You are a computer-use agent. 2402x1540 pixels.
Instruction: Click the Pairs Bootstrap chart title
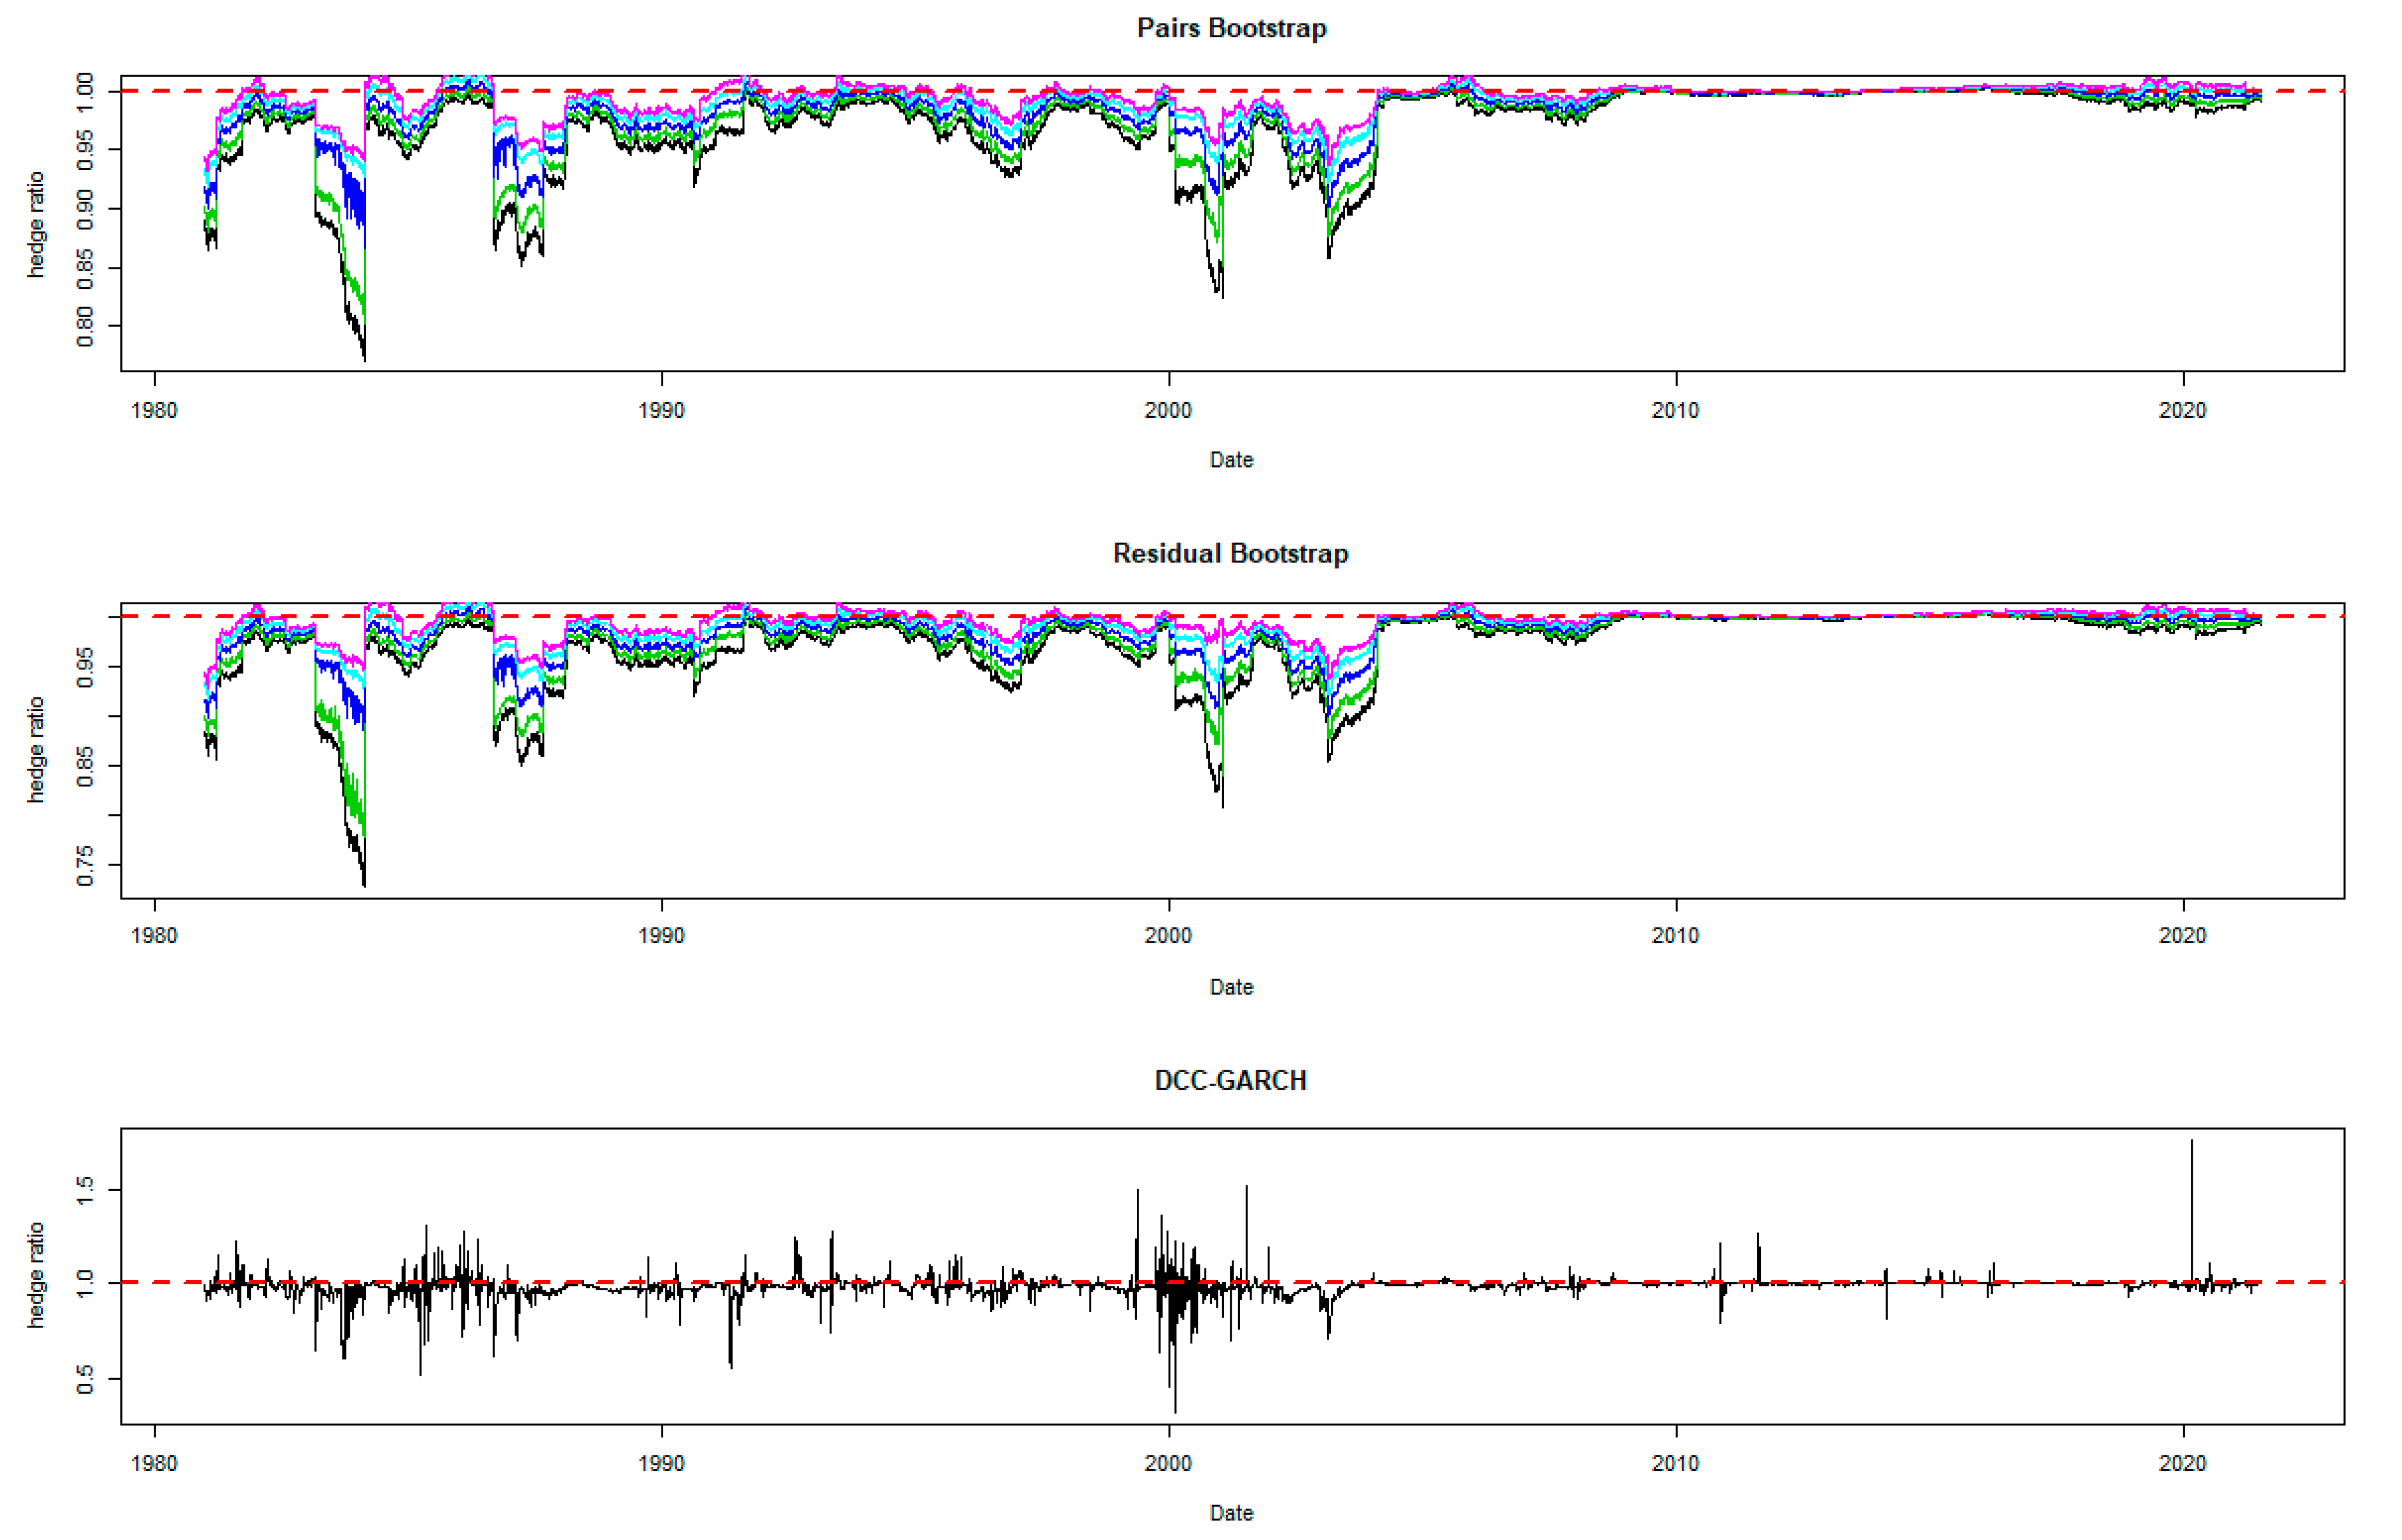pyautogui.click(x=1231, y=28)
